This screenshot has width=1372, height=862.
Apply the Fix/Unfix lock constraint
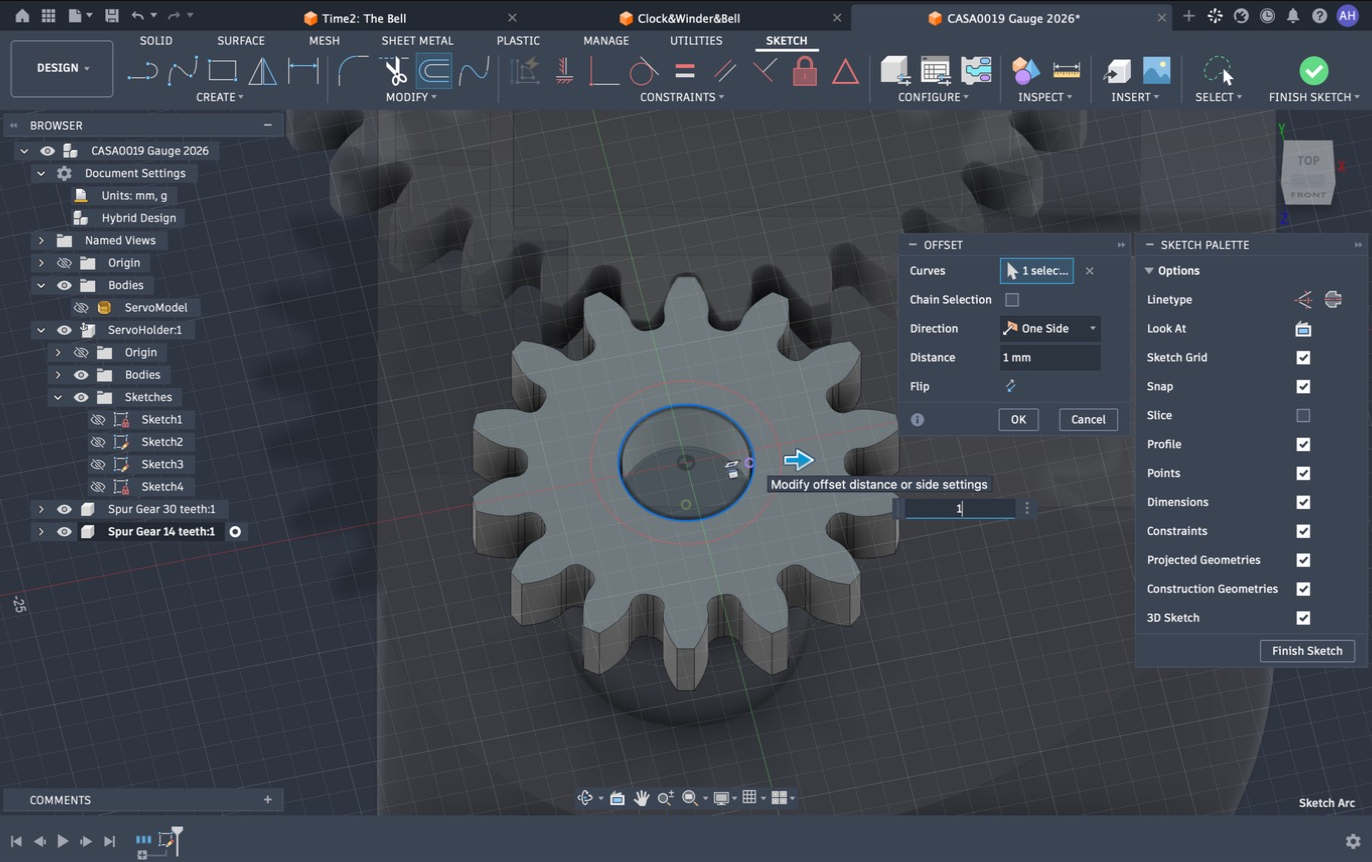[805, 70]
